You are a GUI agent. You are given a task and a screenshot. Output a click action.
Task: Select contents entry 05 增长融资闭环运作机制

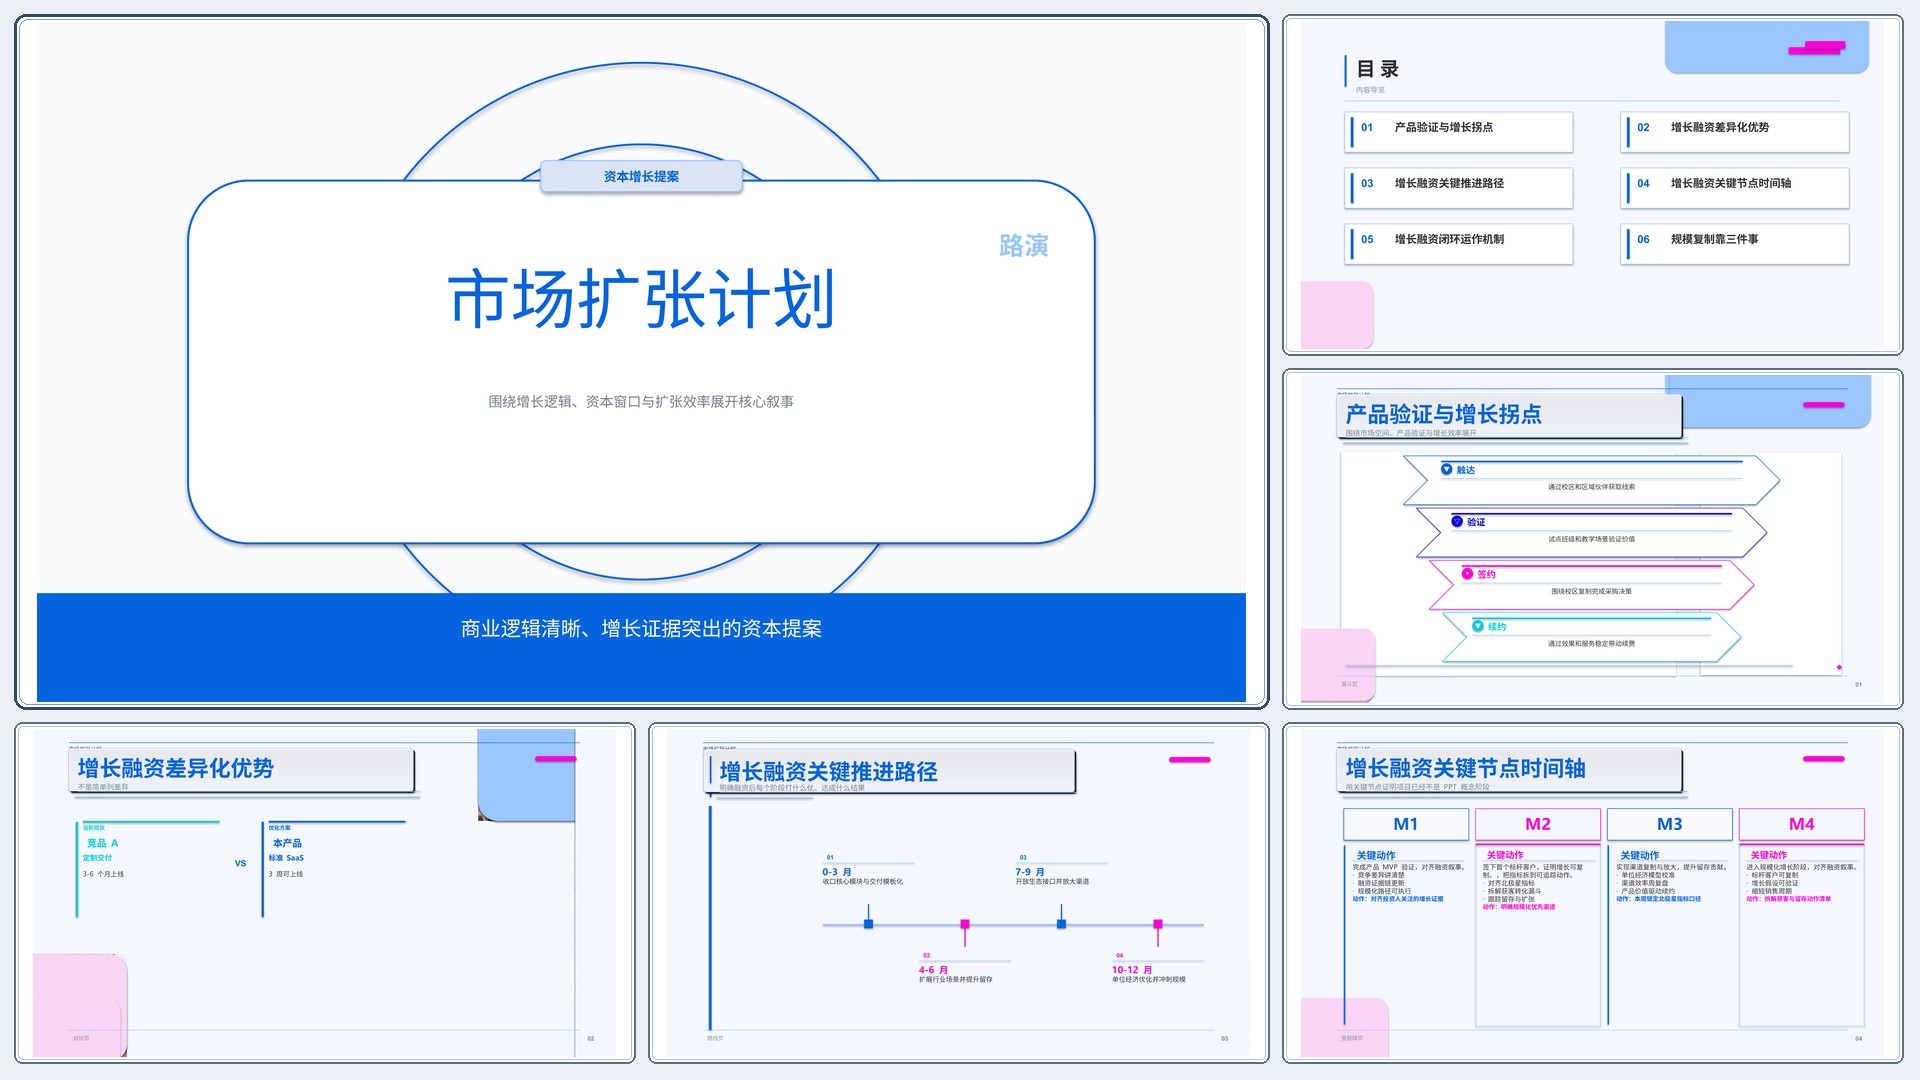pos(1459,243)
